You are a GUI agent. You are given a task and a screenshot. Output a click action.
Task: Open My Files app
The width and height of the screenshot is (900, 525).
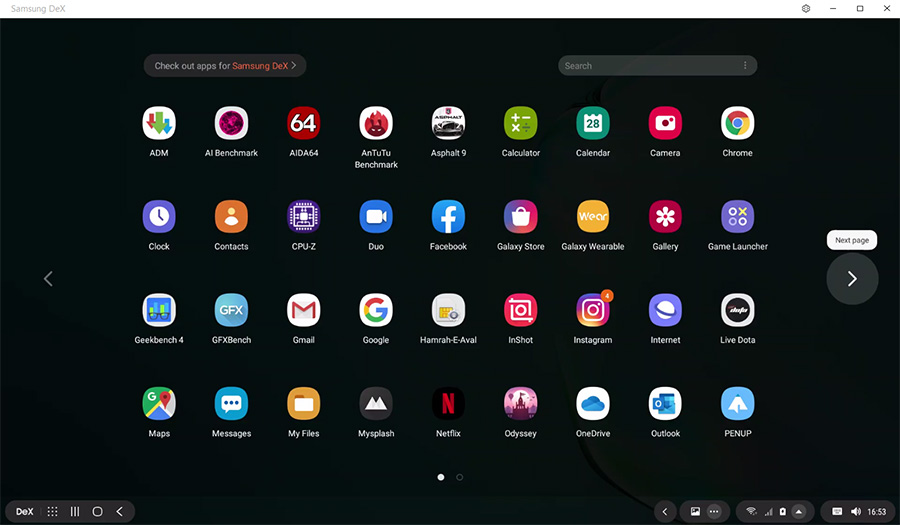(304, 403)
